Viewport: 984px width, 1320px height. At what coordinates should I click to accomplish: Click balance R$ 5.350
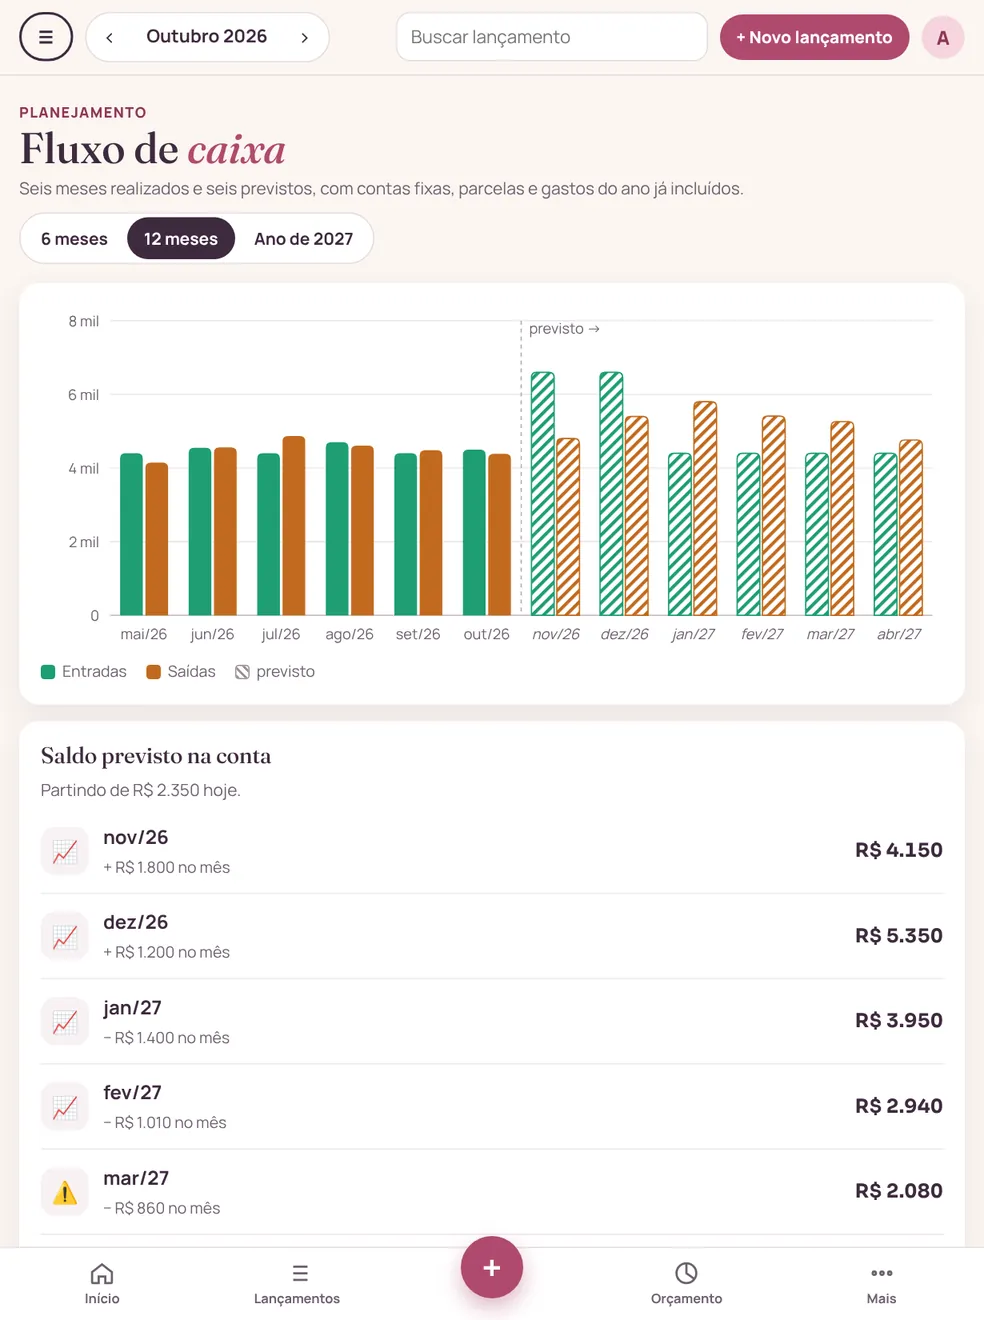(898, 936)
